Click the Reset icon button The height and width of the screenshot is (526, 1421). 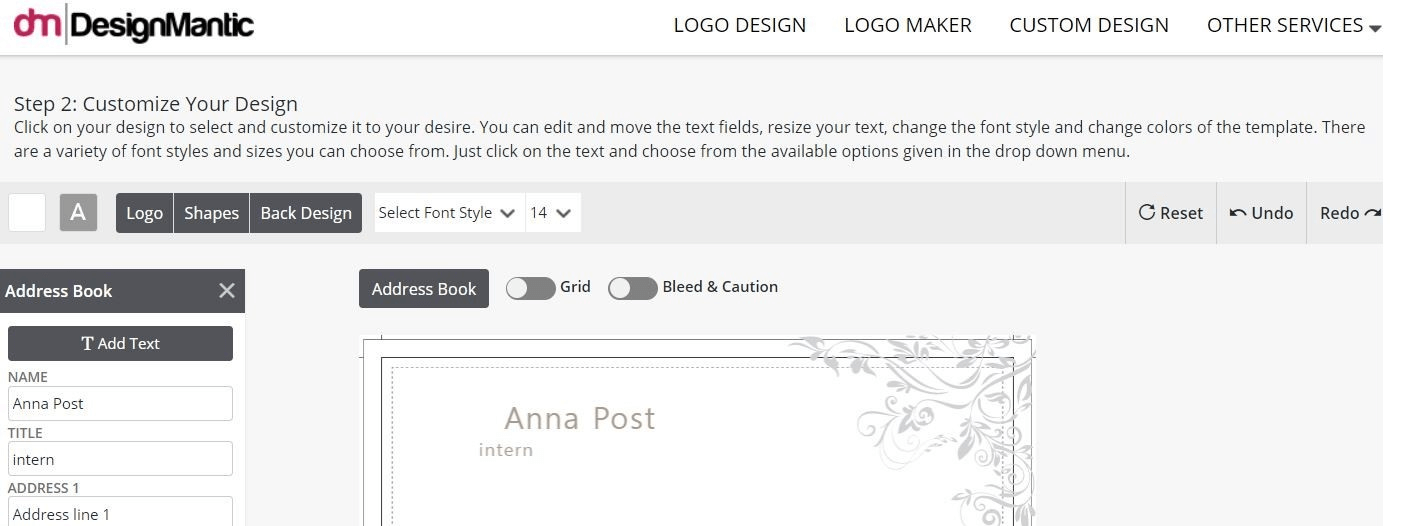pyautogui.click(x=1171, y=213)
